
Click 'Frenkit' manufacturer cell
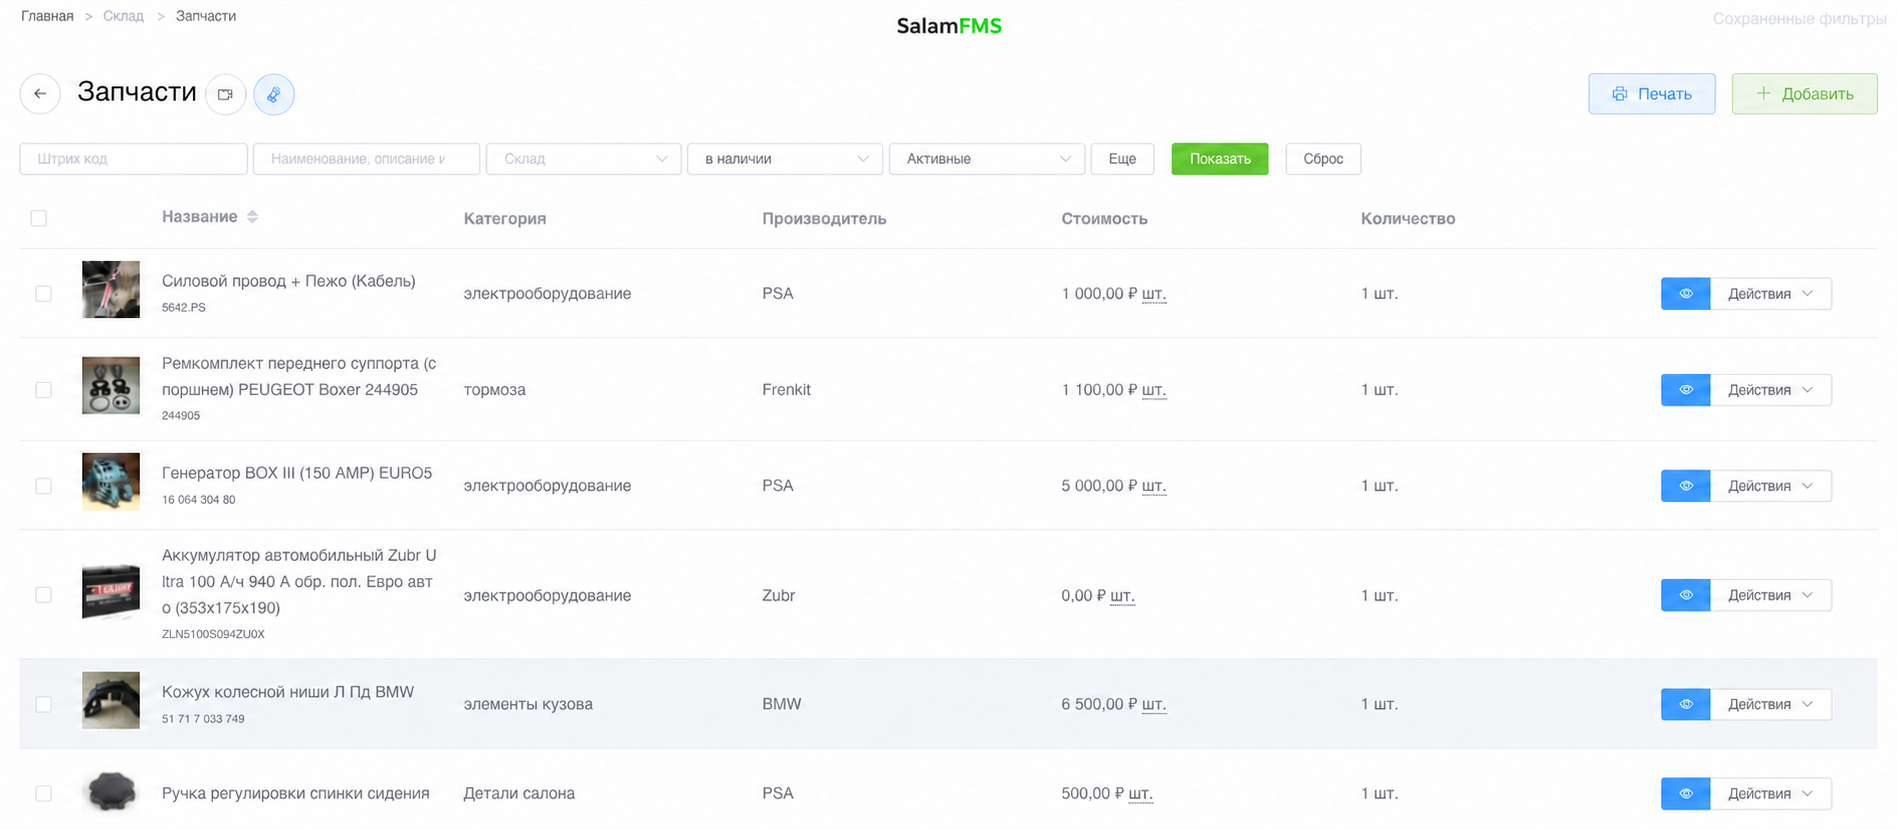[786, 390]
